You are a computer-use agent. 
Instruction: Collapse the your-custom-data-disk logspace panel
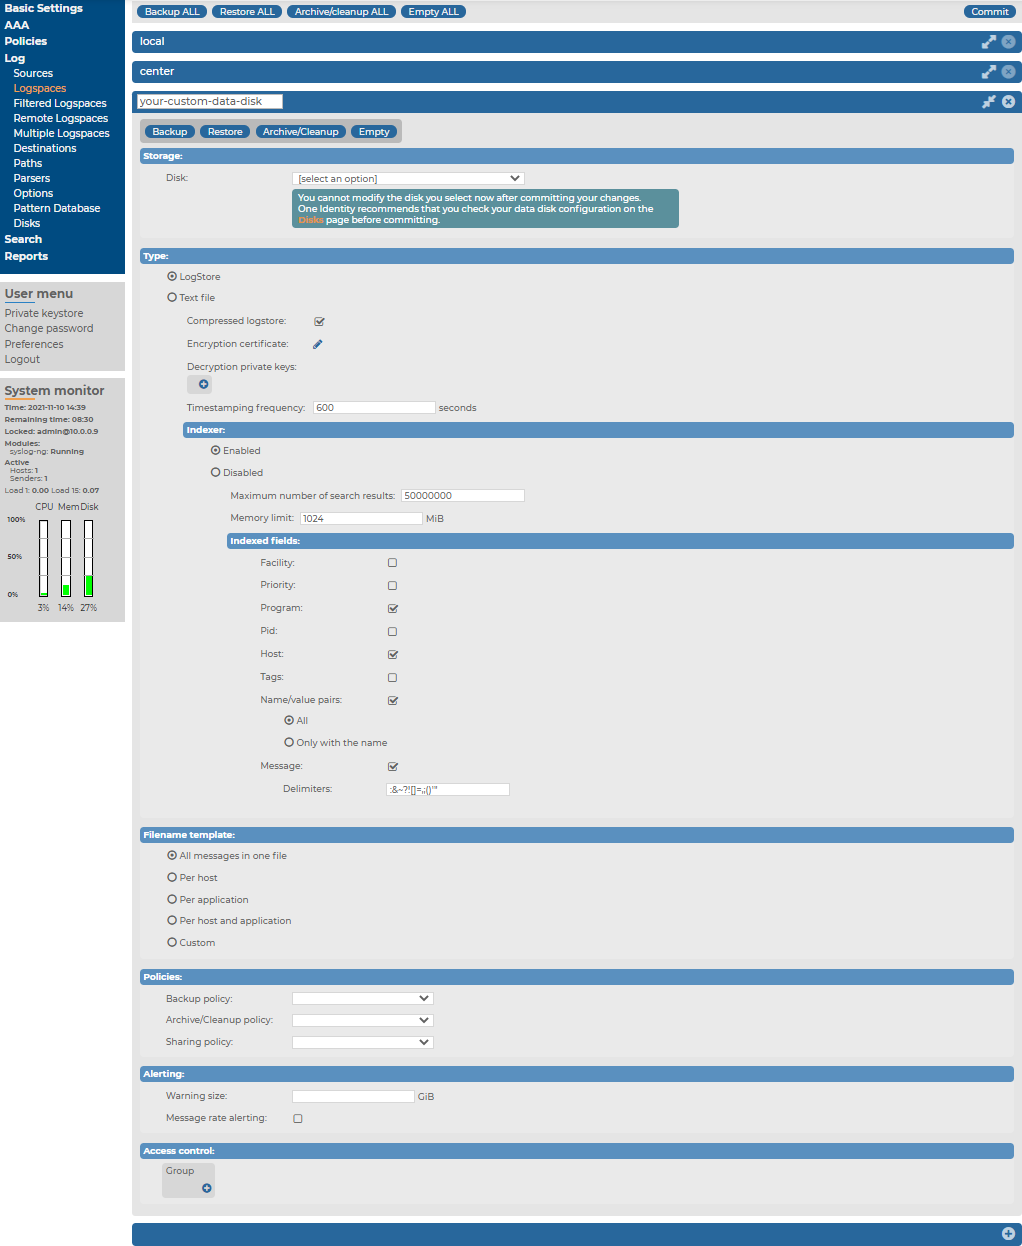[988, 102]
